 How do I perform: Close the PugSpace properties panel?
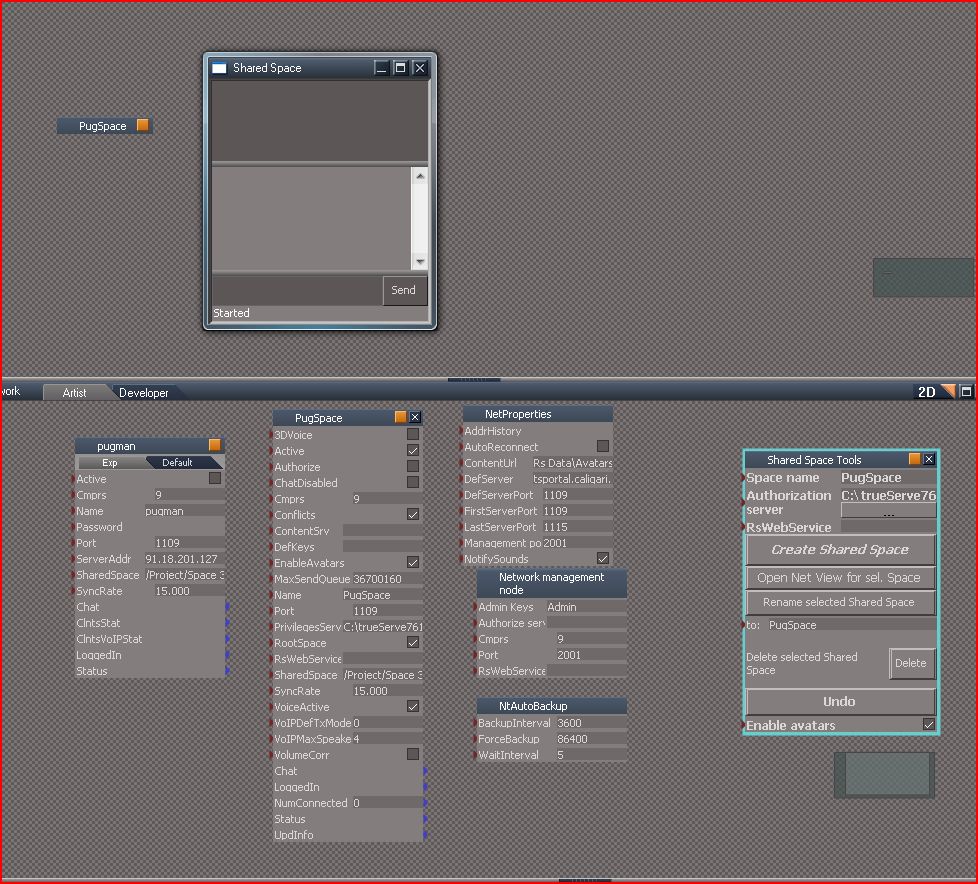pyautogui.click(x=415, y=417)
